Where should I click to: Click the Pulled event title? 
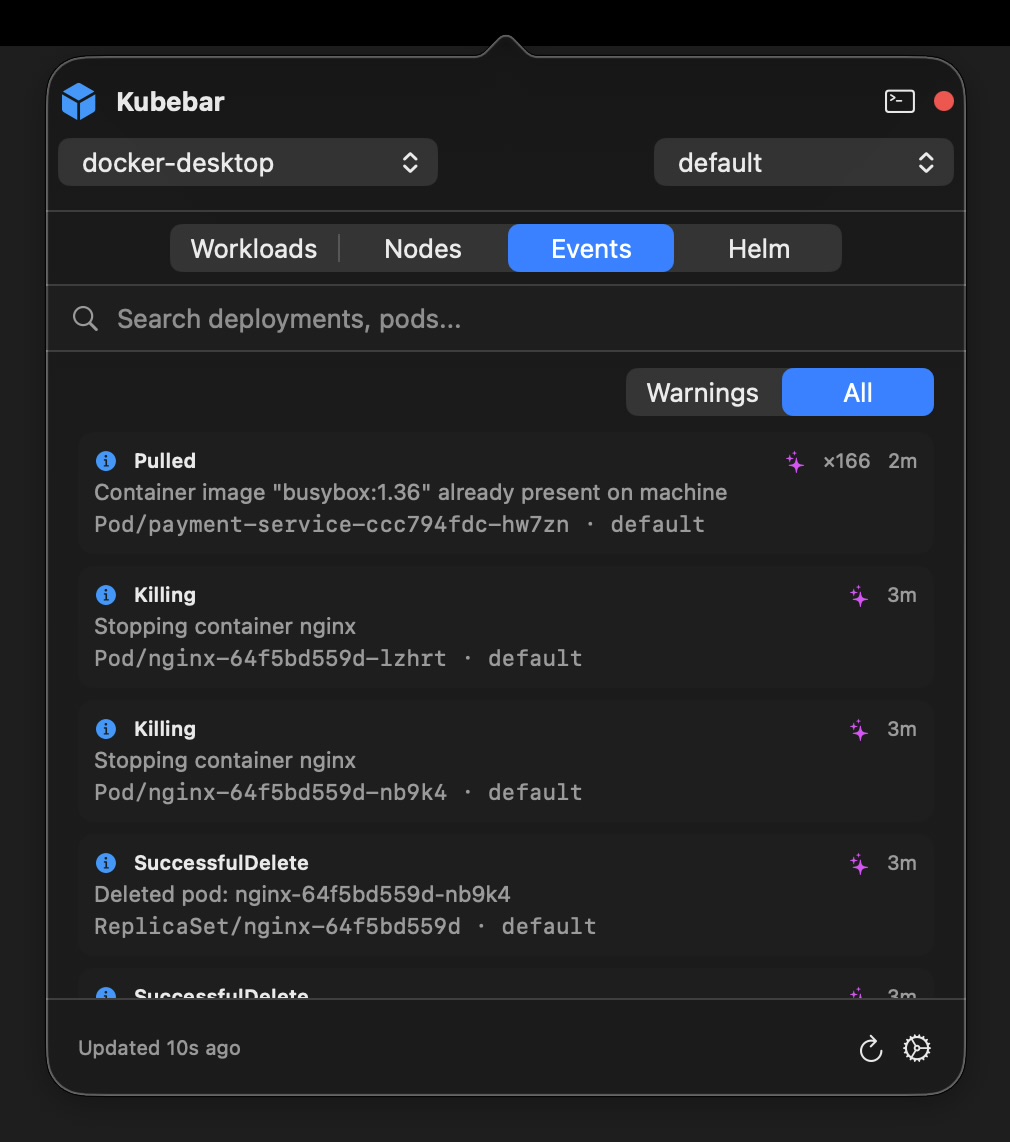point(165,461)
